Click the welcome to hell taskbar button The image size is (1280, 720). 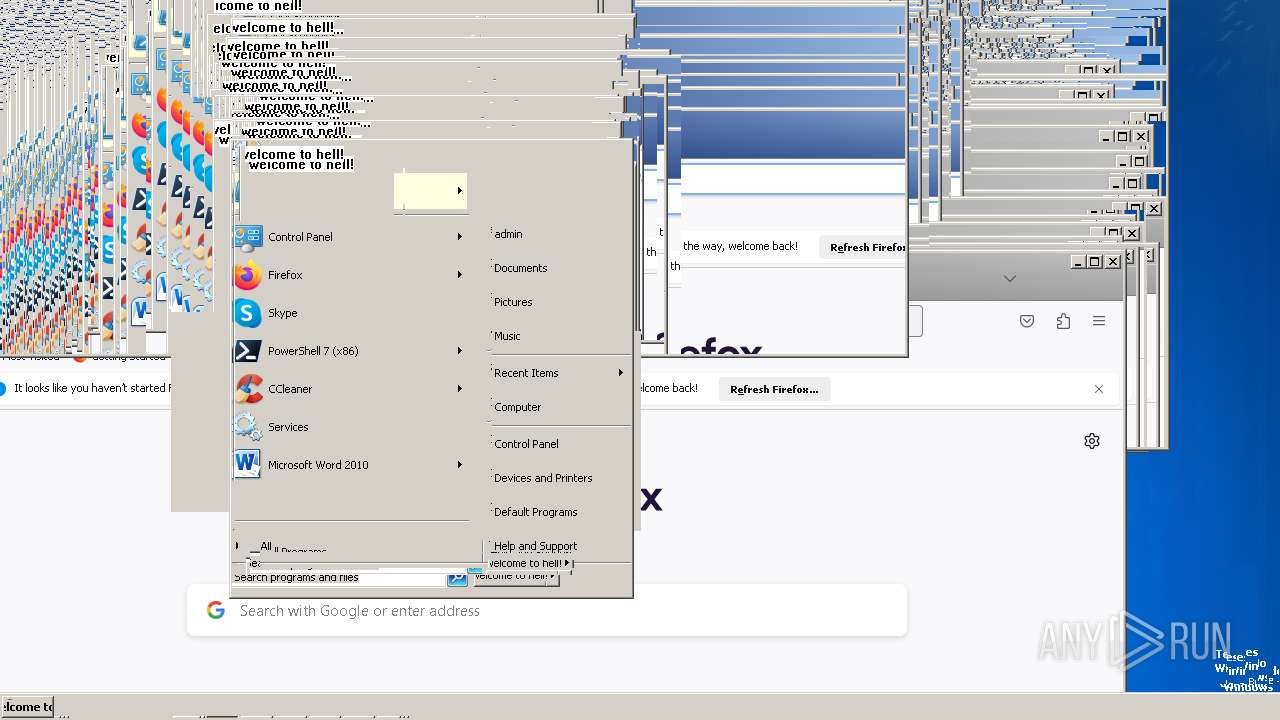tap(28, 706)
